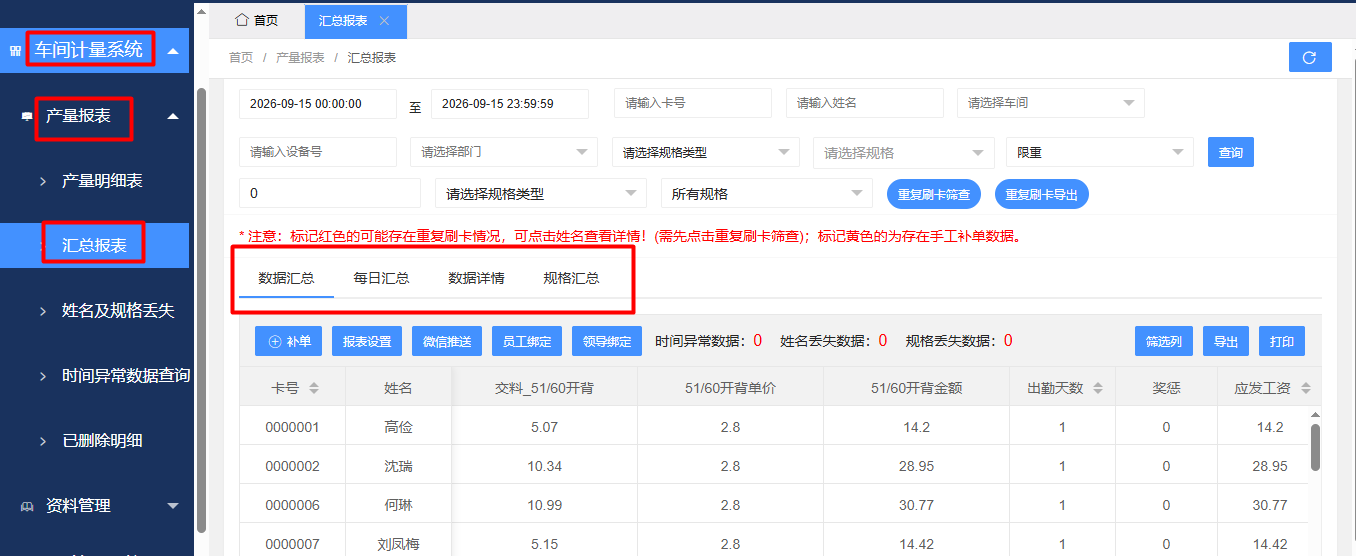The width and height of the screenshot is (1356, 556).
Task: Open the 请选择规格类型 dropdown beside 所有规格
Action: click(x=541, y=194)
